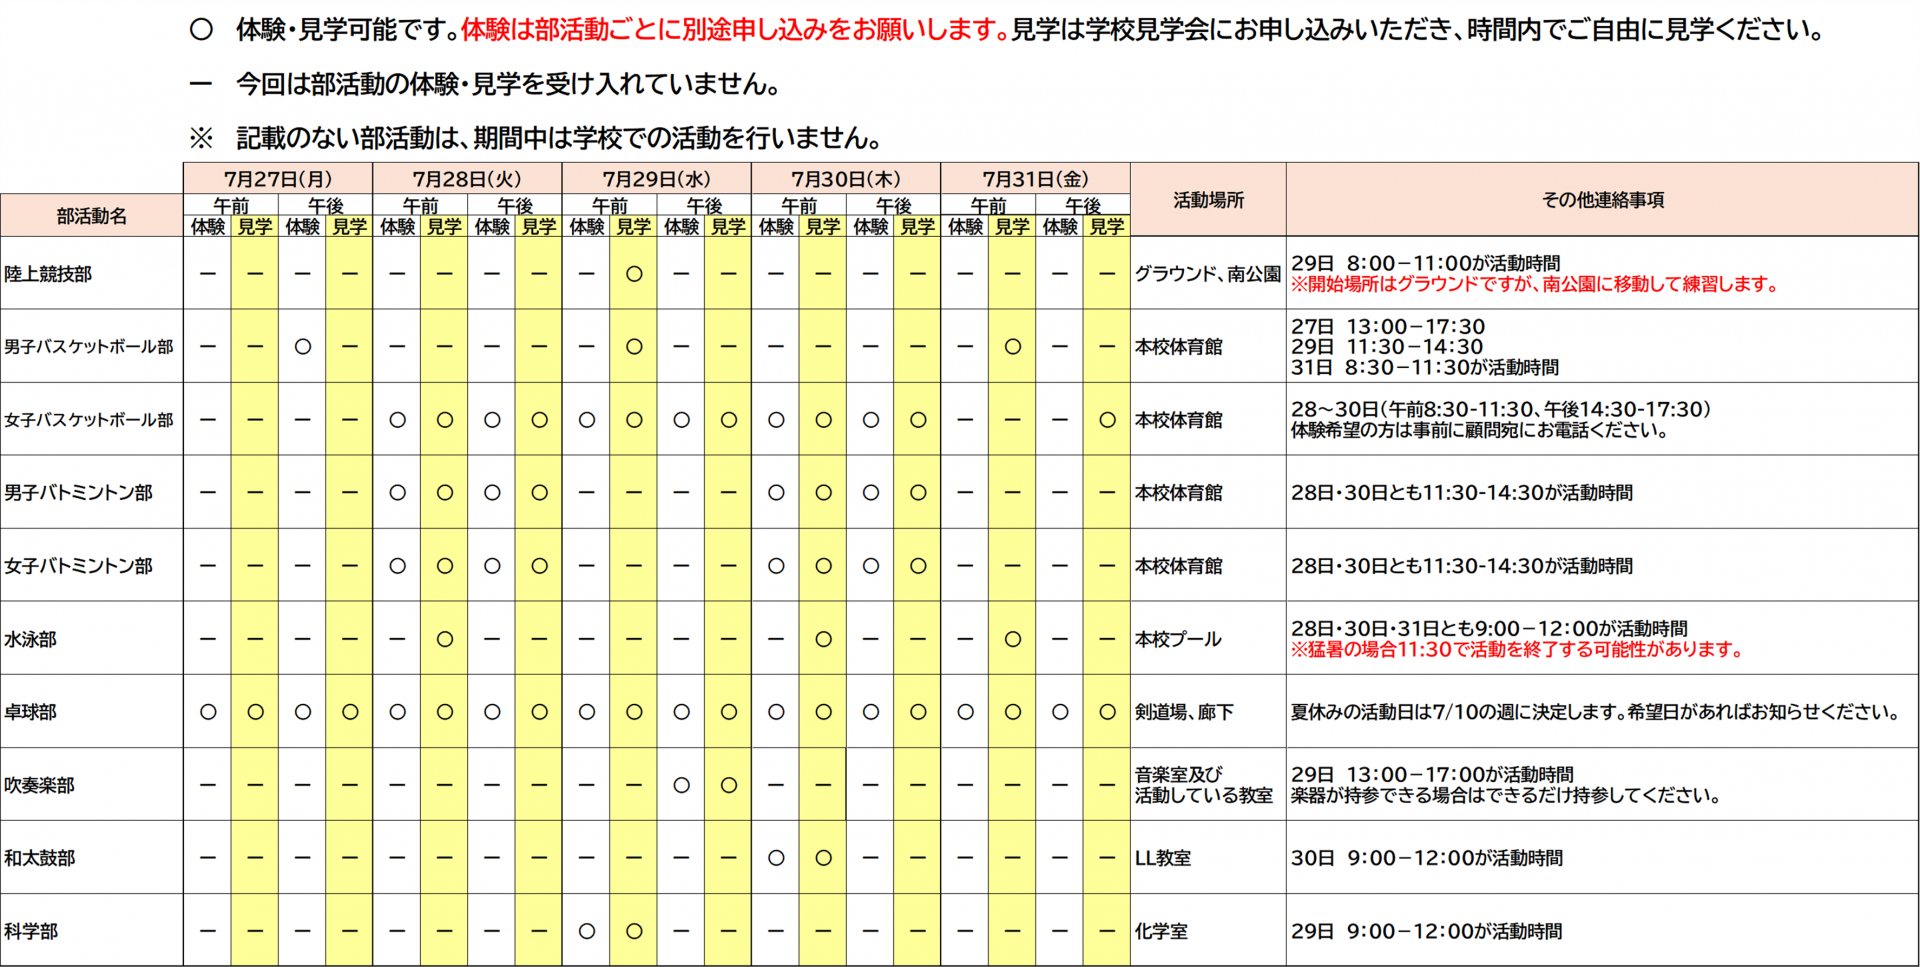Click the 体験希望の方は事前に顧問宛にお電話 note
The image size is (1920, 967).
point(1480,430)
